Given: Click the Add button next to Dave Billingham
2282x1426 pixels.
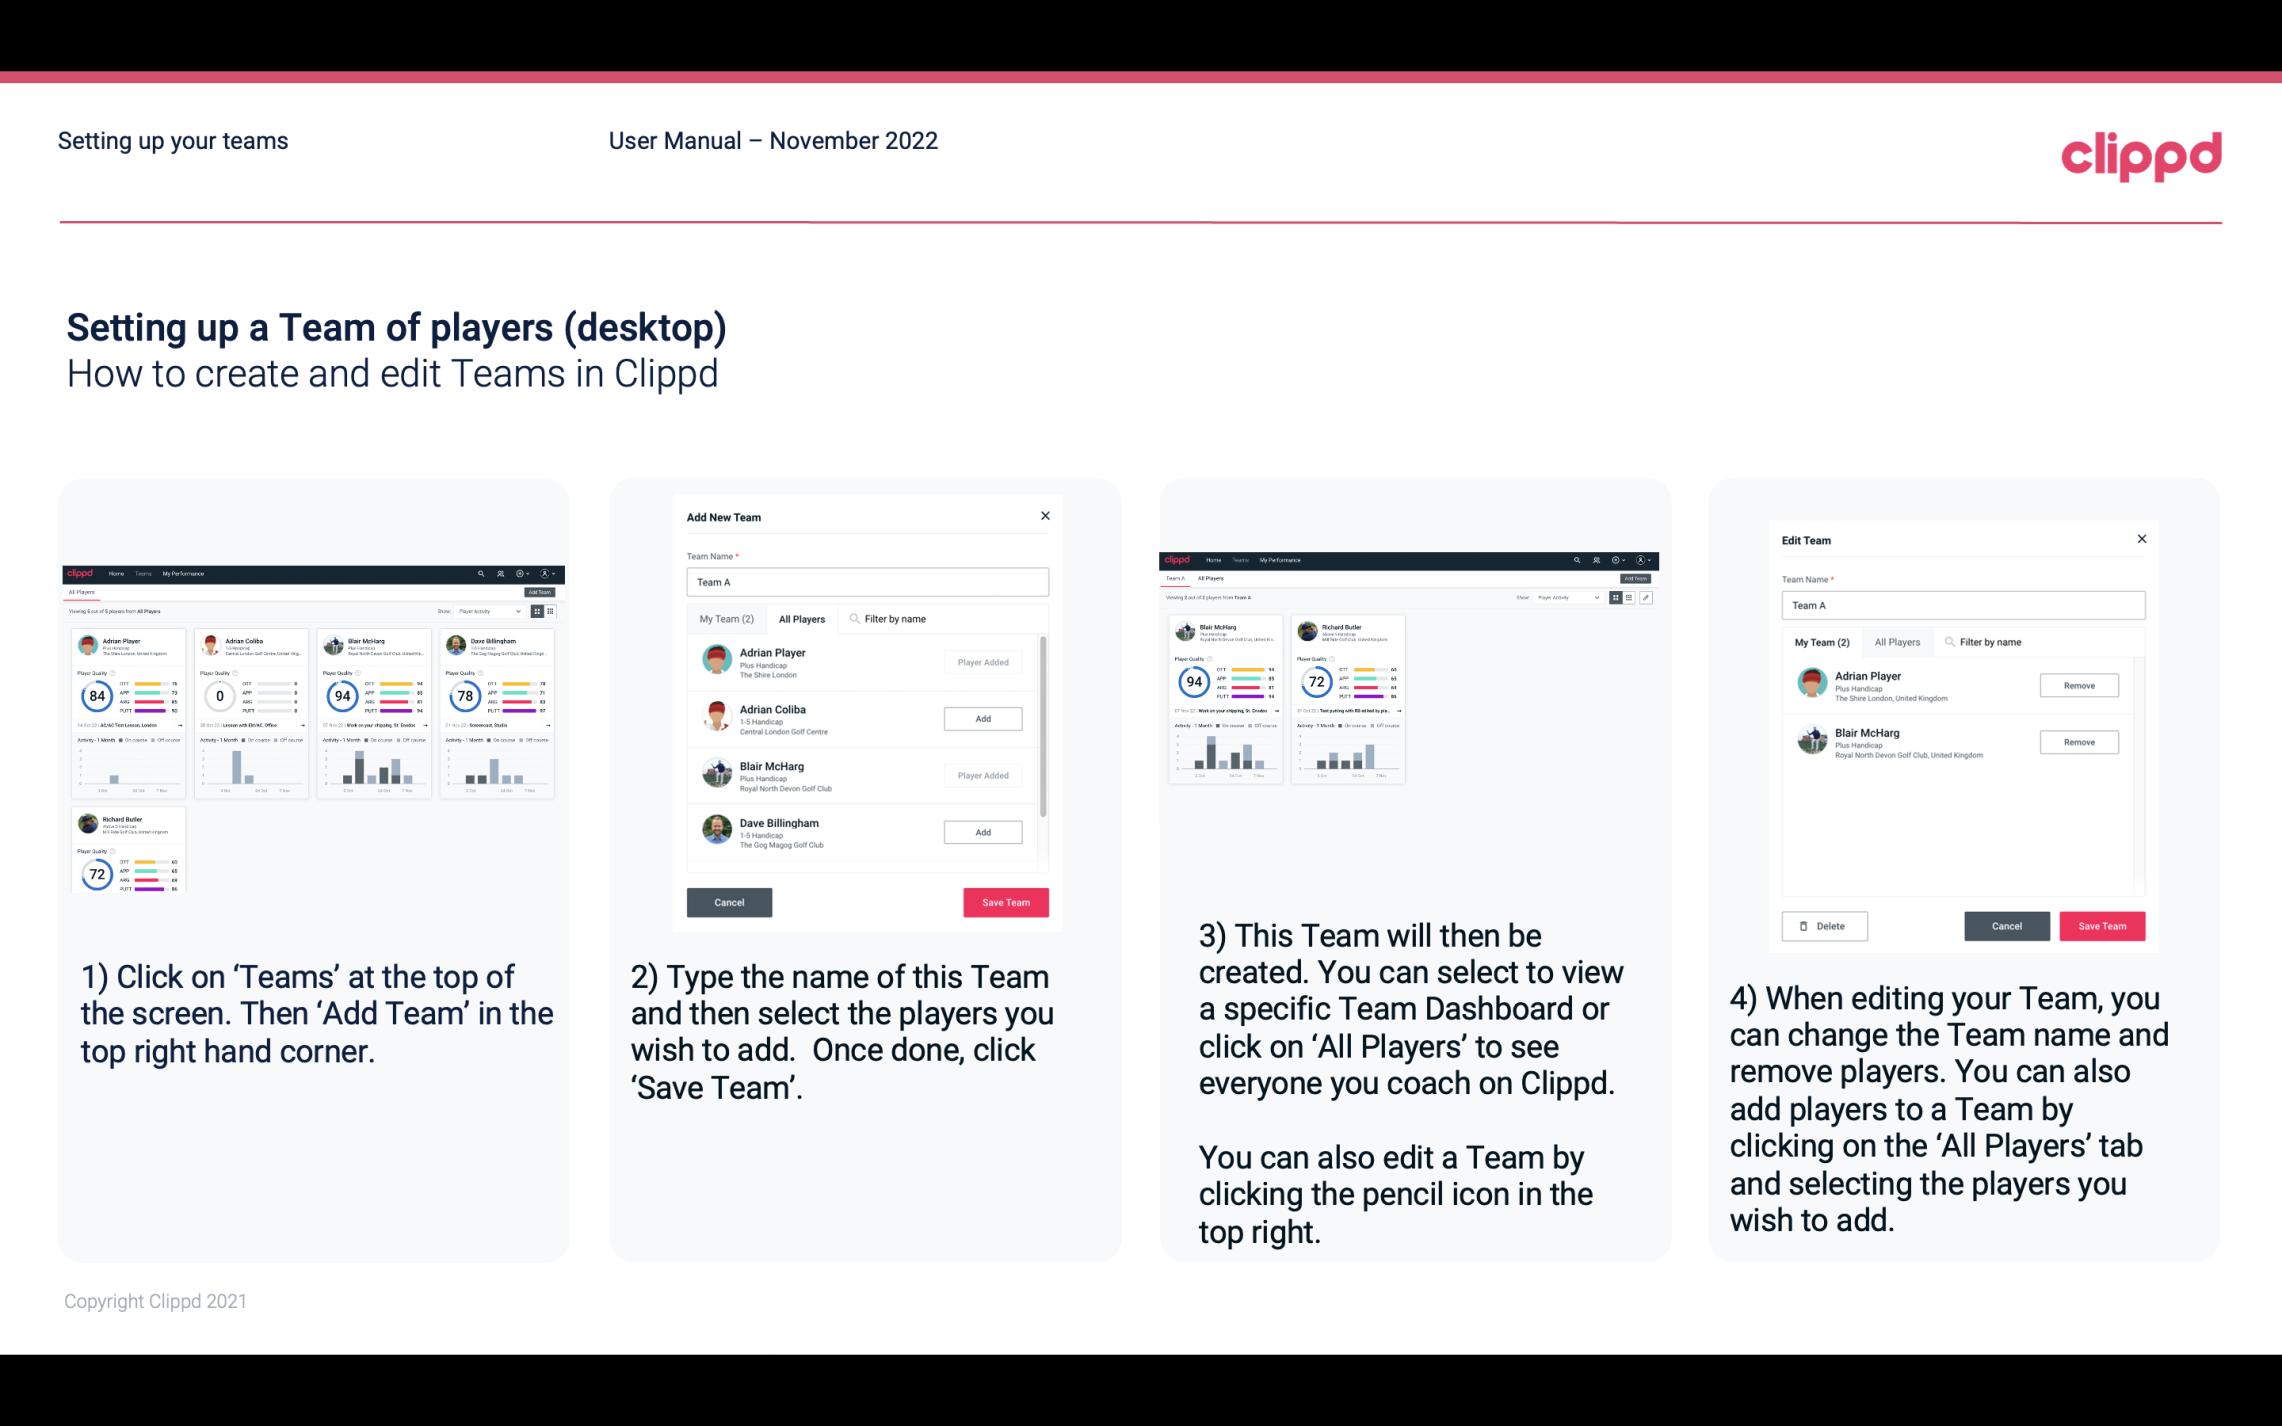Looking at the screenshot, I should [981, 831].
